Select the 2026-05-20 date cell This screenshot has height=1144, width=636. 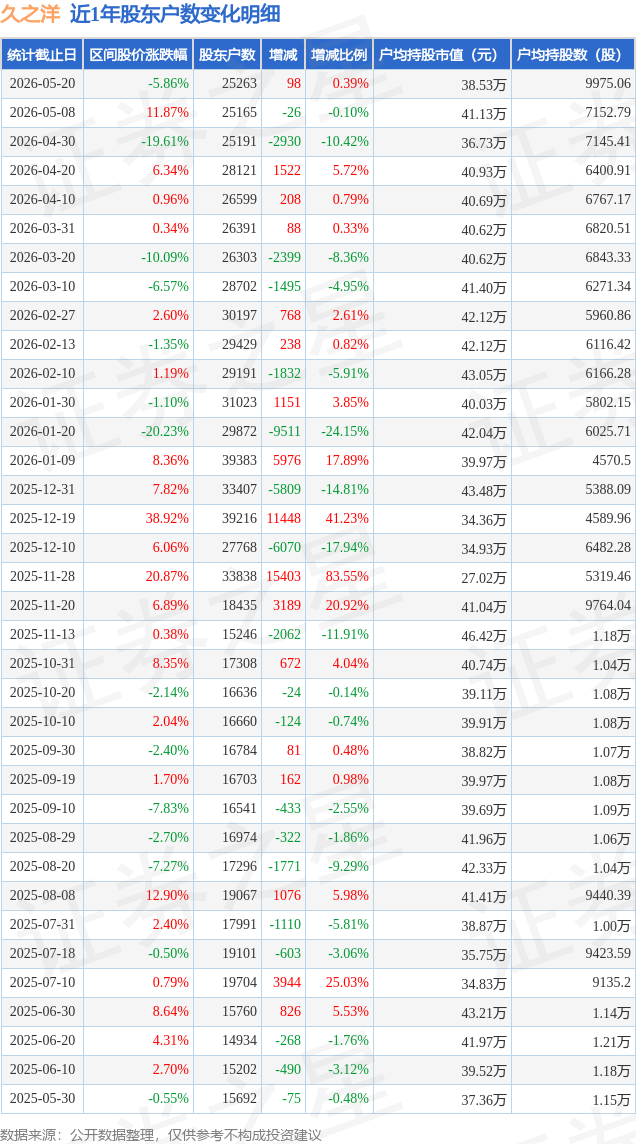pos(42,83)
